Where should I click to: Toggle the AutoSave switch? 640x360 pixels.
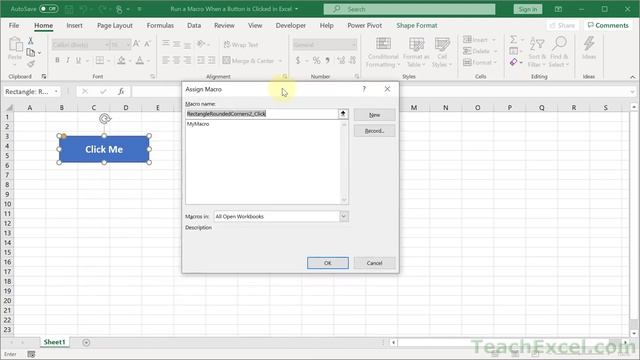tap(49, 9)
